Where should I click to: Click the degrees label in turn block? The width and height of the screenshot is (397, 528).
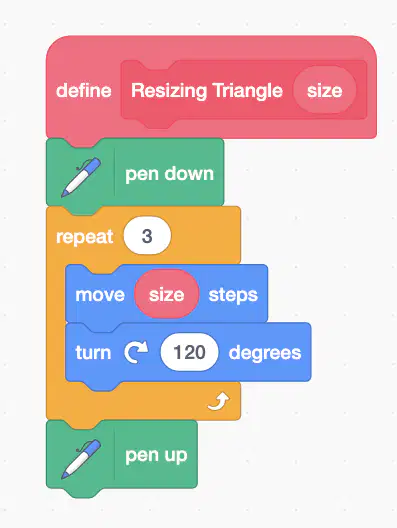pyautogui.click(x=265, y=353)
